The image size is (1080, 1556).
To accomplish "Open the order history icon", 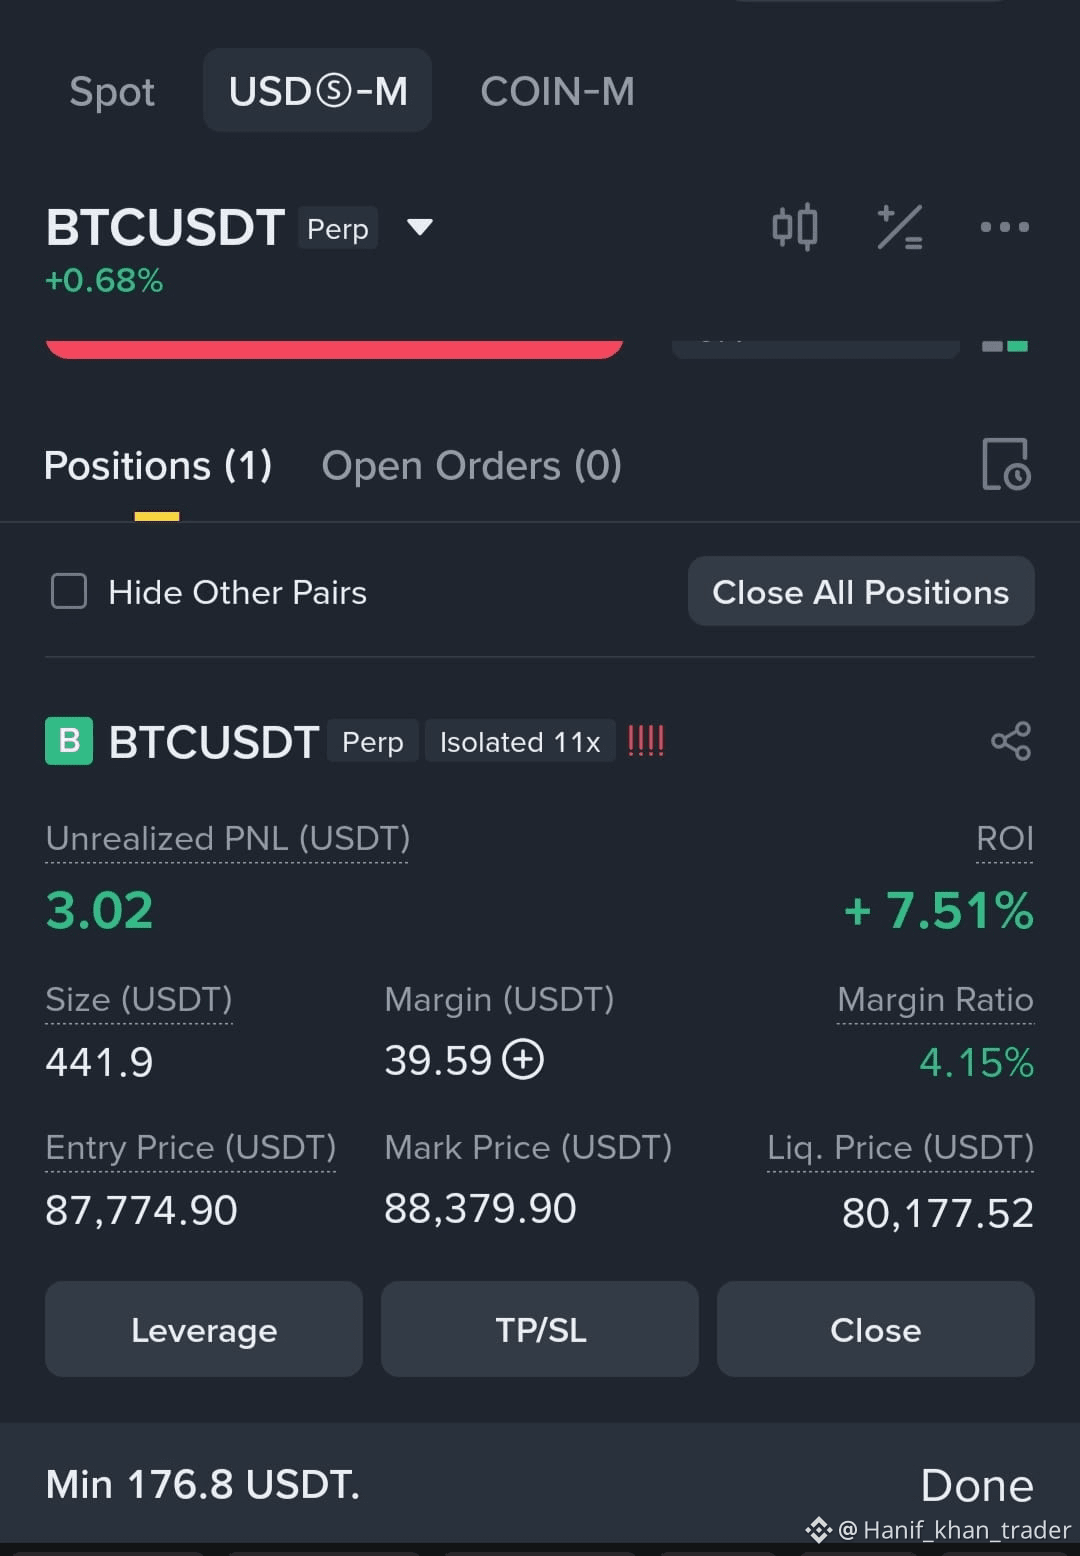I will click(x=1006, y=465).
